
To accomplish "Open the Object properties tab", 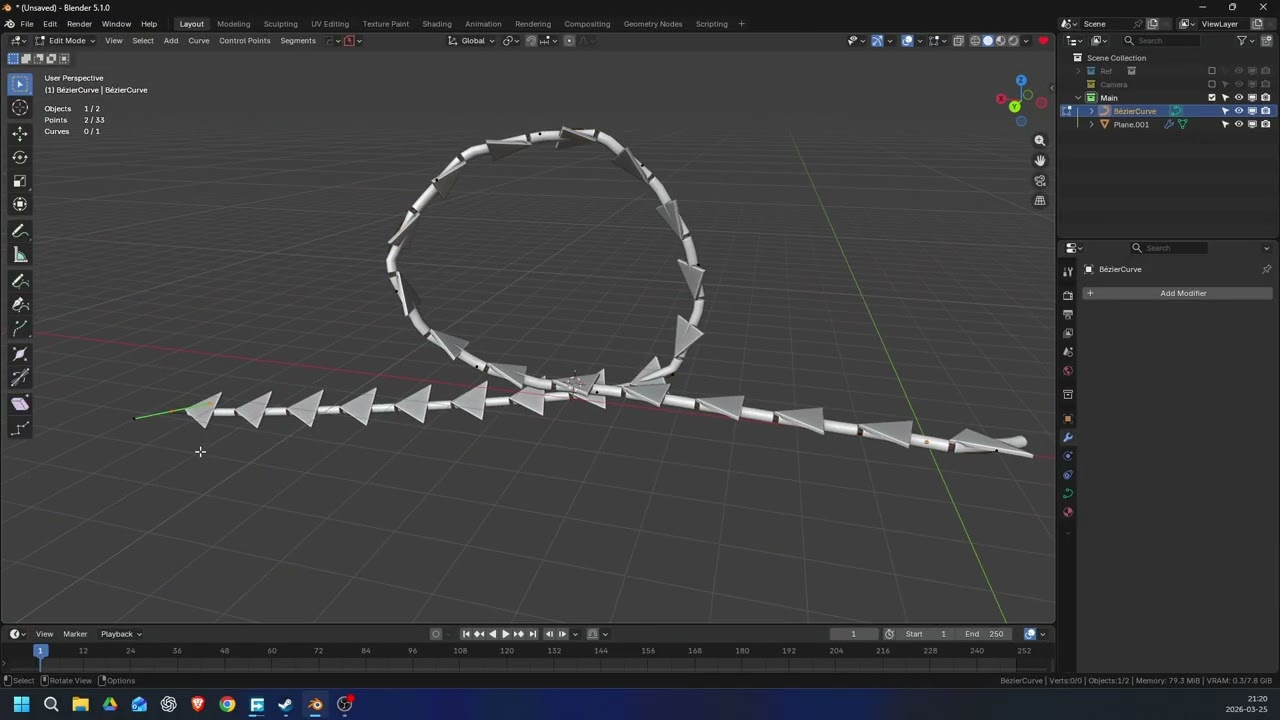I will tap(1068, 419).
